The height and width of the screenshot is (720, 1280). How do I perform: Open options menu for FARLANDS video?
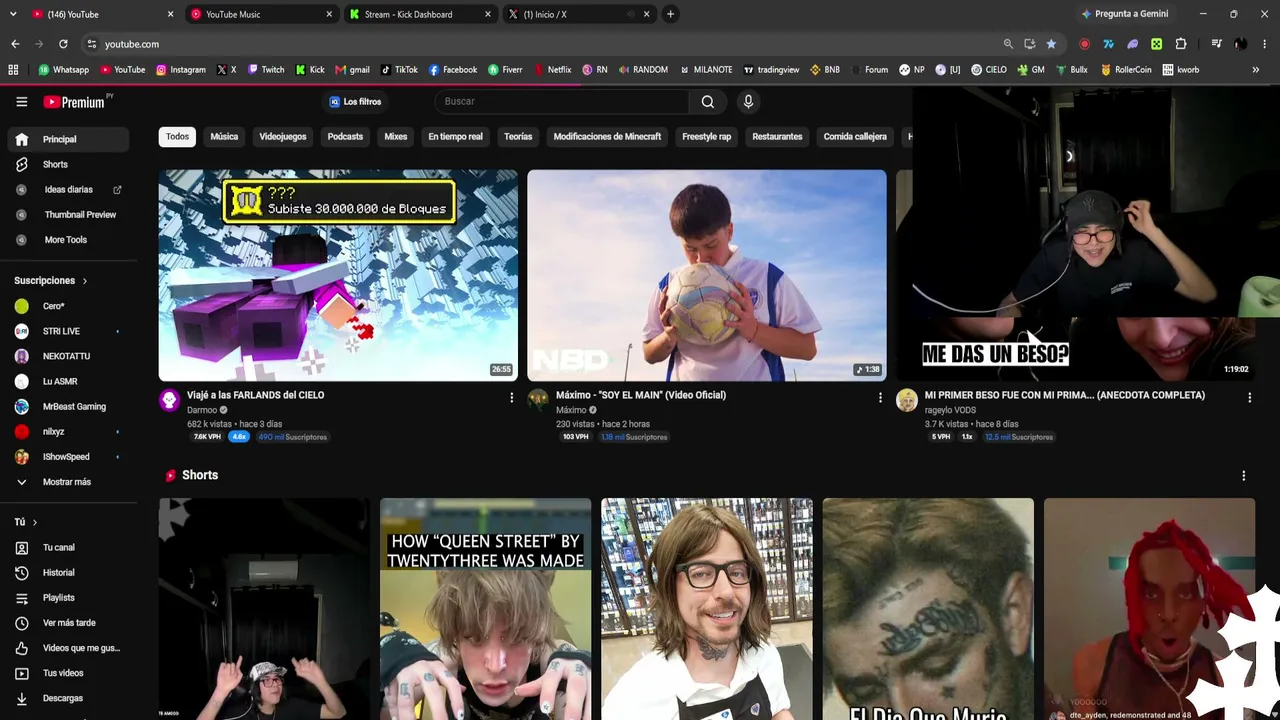pos(511,398)
